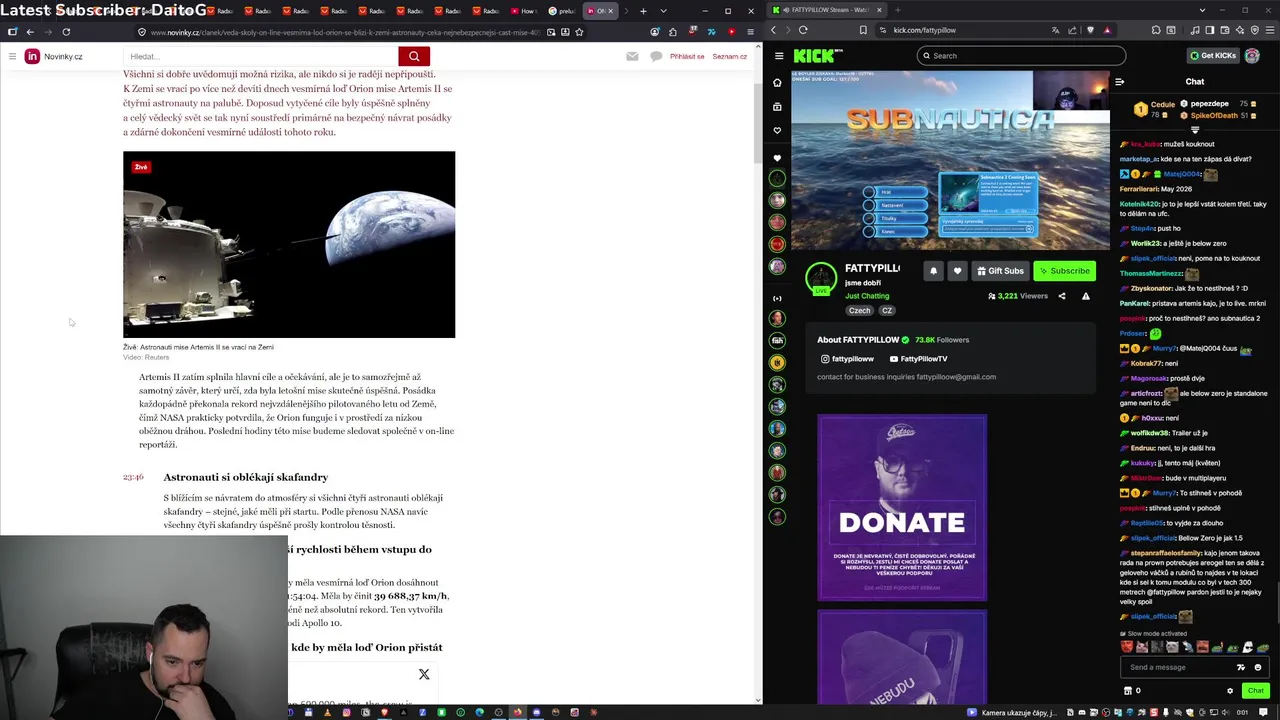Open fattypiloww Instagram link
The width and height of the screenshot is (1280, 720).
(x=847, y=359)
